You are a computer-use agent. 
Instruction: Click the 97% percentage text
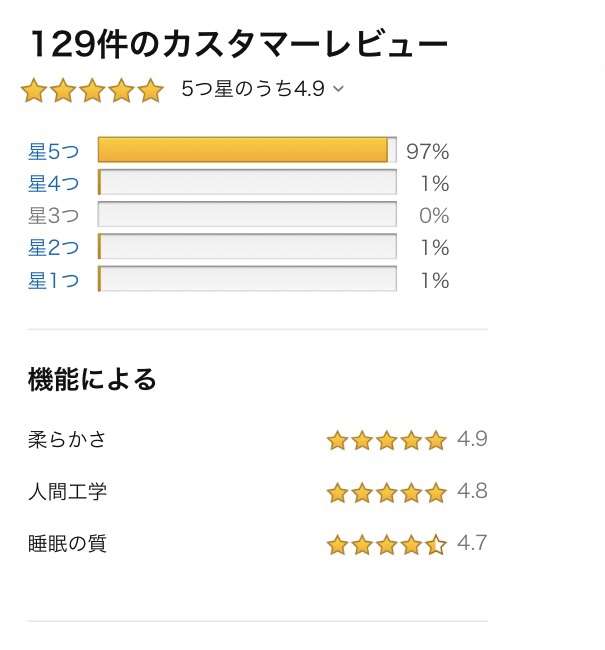click(428, 152)
